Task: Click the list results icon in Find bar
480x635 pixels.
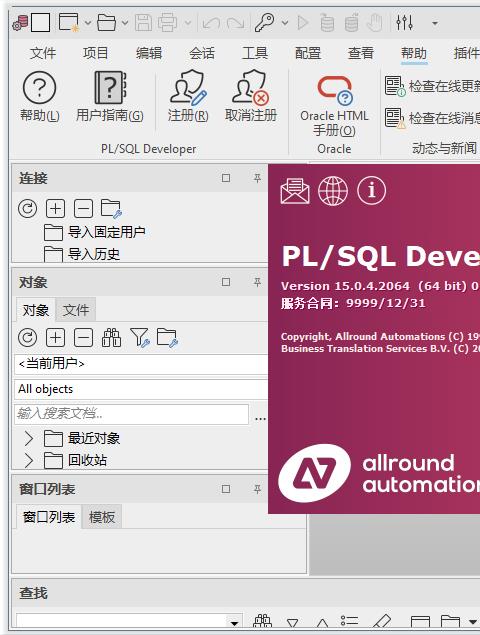Action: pos(350,621)
